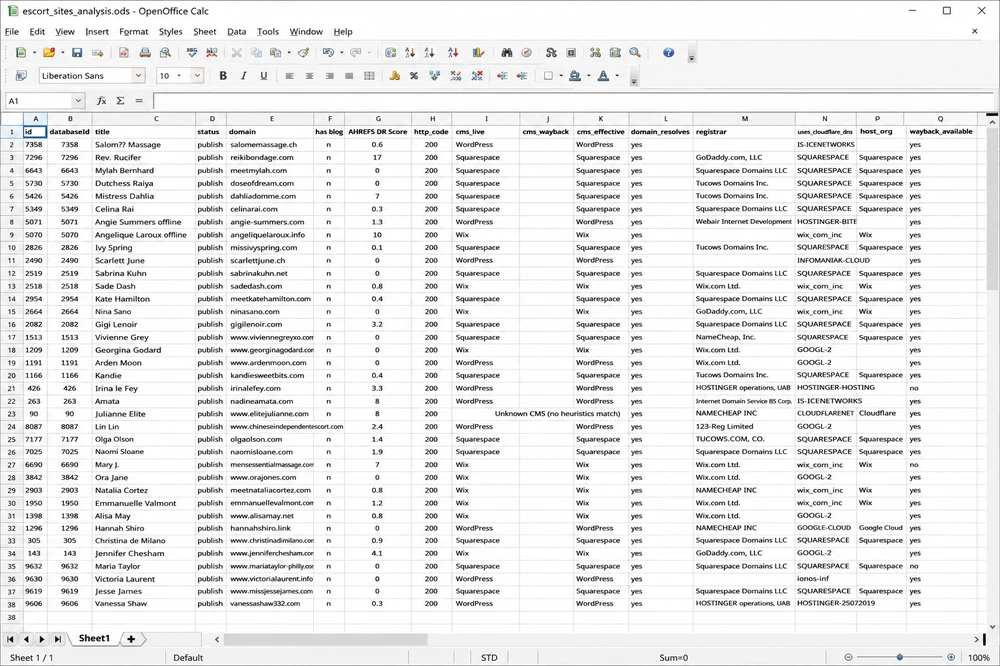The image size is (1000, 666).
Task: Open the Function Wizard fx icon
Action: (101, 101)
